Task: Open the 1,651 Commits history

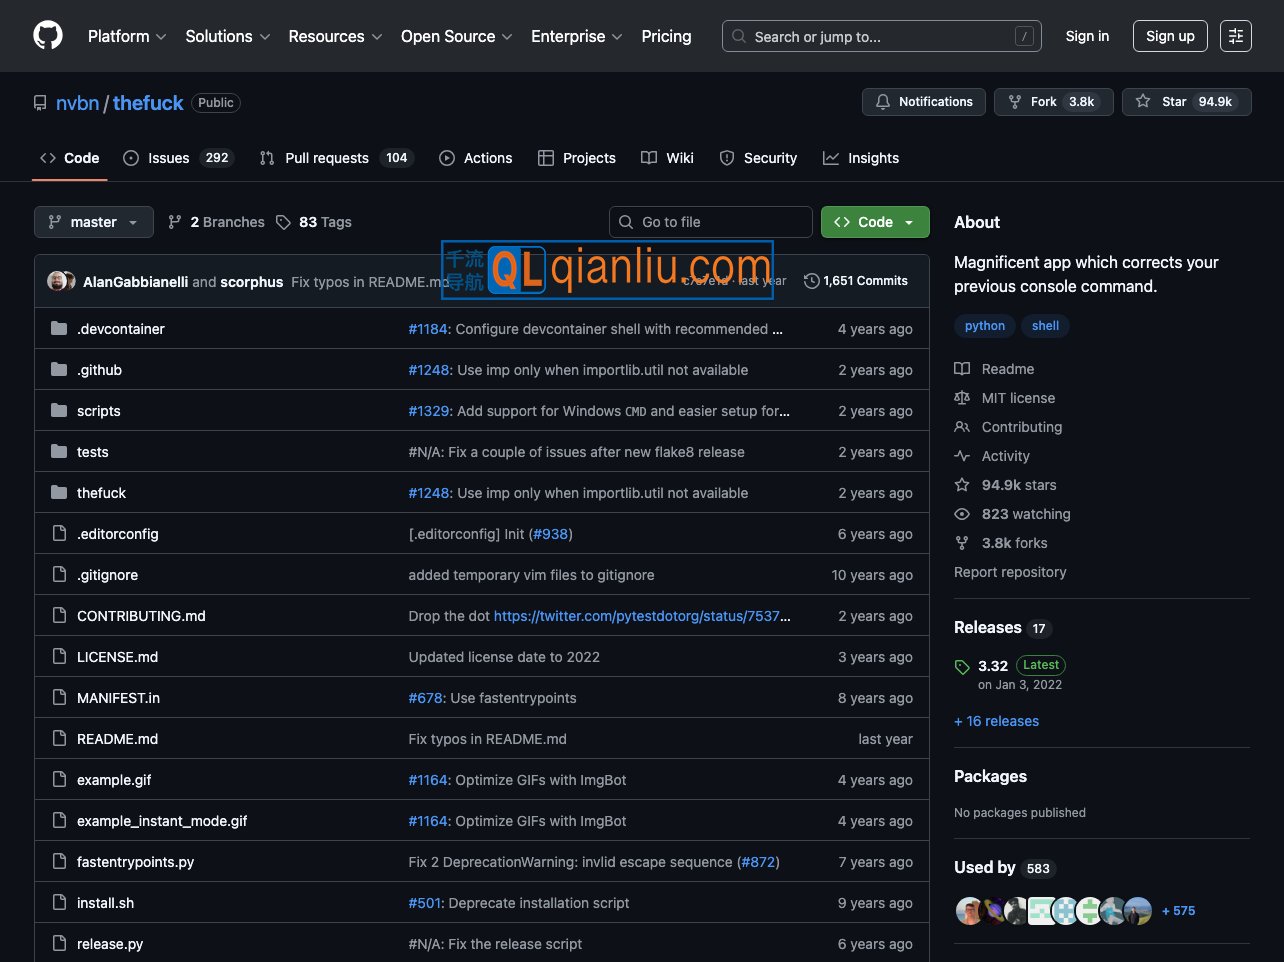Action: (856, 281)
